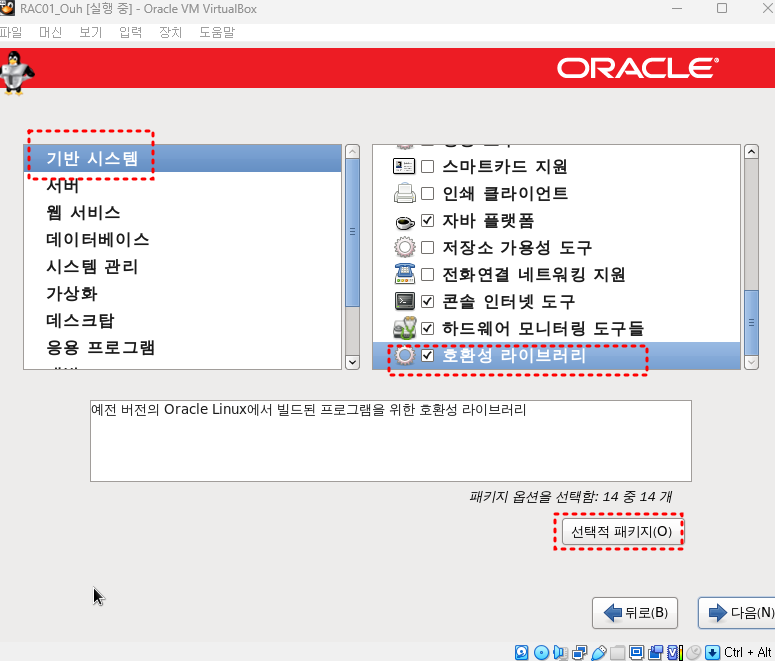Go back with the 뒤로(B) button
775x661 pixels.
pyautogui.click(x=635, y=613)
